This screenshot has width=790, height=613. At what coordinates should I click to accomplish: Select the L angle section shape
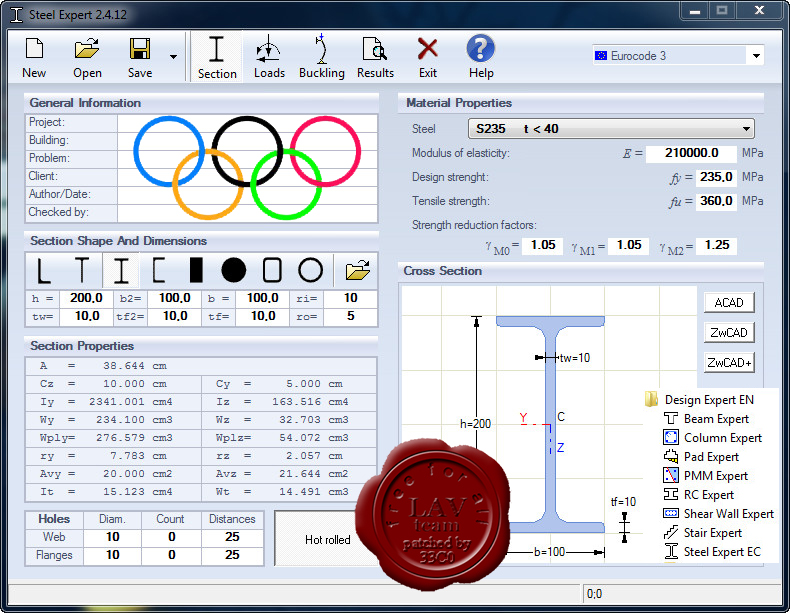coord(44,270)
